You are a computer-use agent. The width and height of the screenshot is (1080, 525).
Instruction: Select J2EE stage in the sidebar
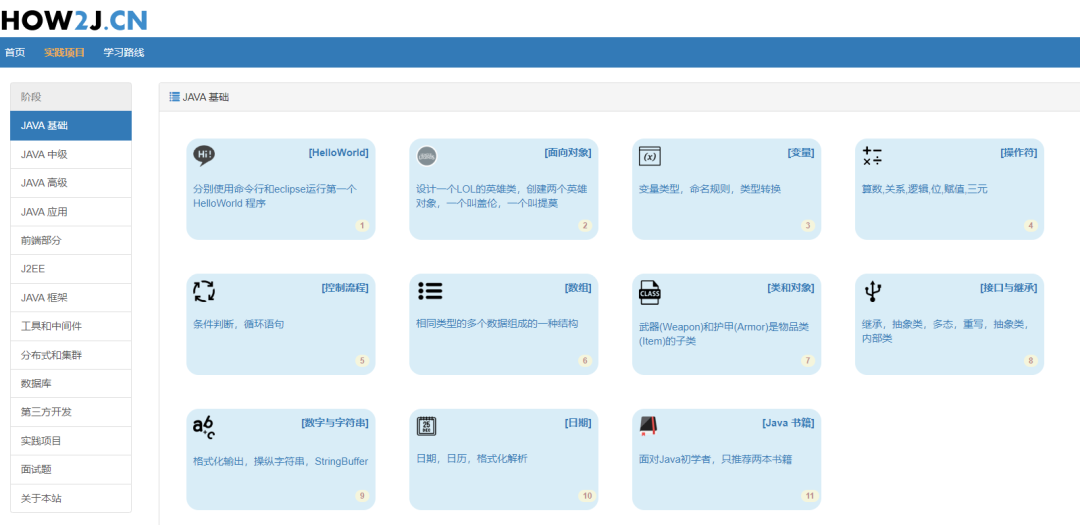pyautogui.click(x=71, y=269)
